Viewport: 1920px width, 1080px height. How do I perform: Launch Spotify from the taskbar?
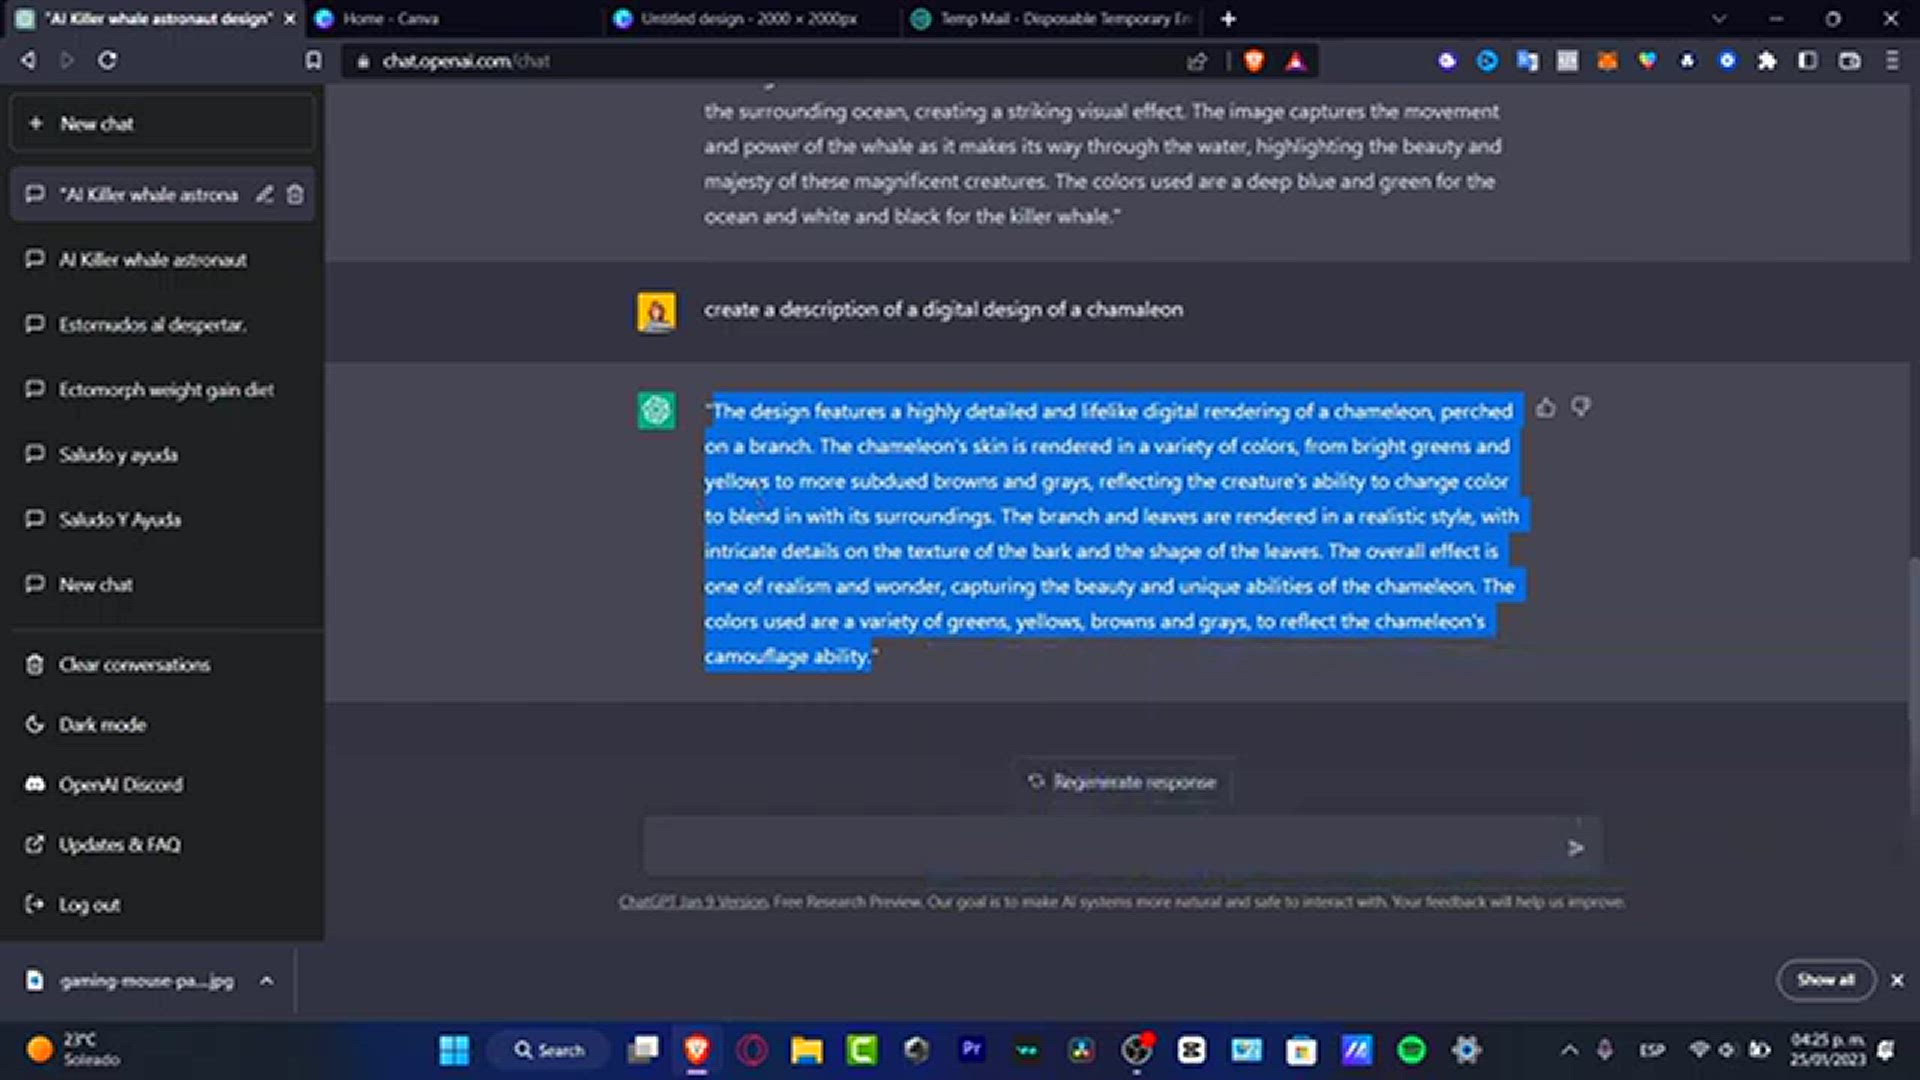point(1413,1050)
